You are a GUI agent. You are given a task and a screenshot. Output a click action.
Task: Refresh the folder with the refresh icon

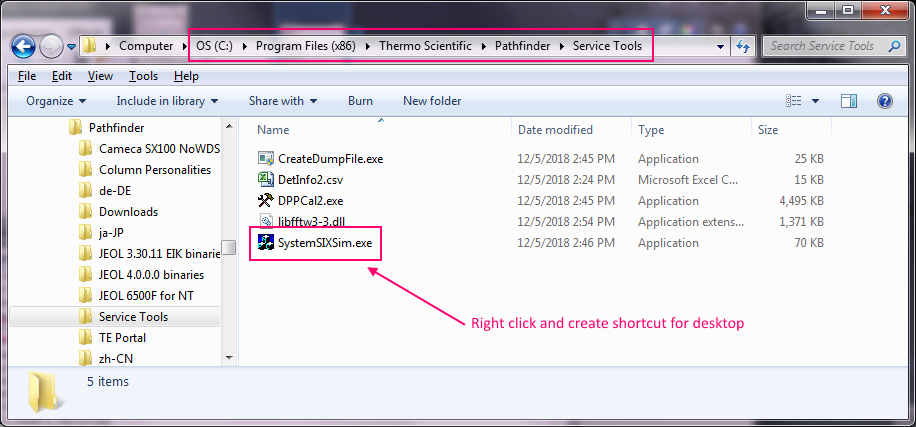click(744, 46)
